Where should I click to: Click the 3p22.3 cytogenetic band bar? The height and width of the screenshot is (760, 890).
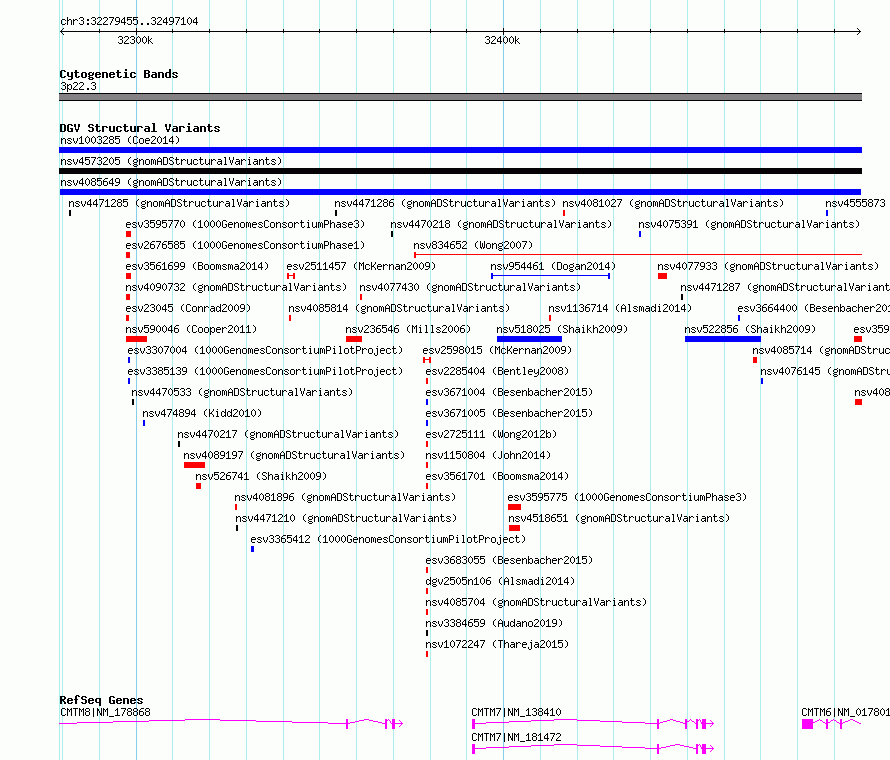[x=460, y=97]
